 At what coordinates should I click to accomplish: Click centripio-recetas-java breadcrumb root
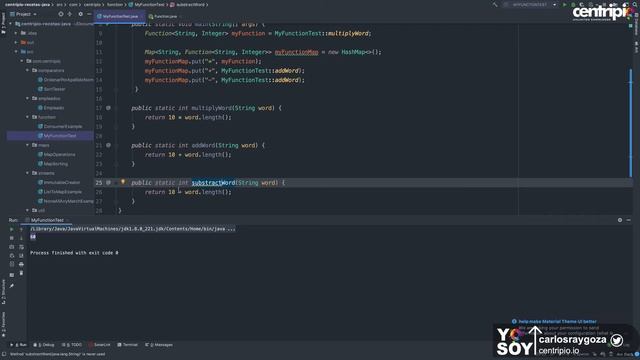tap(27, 4)
